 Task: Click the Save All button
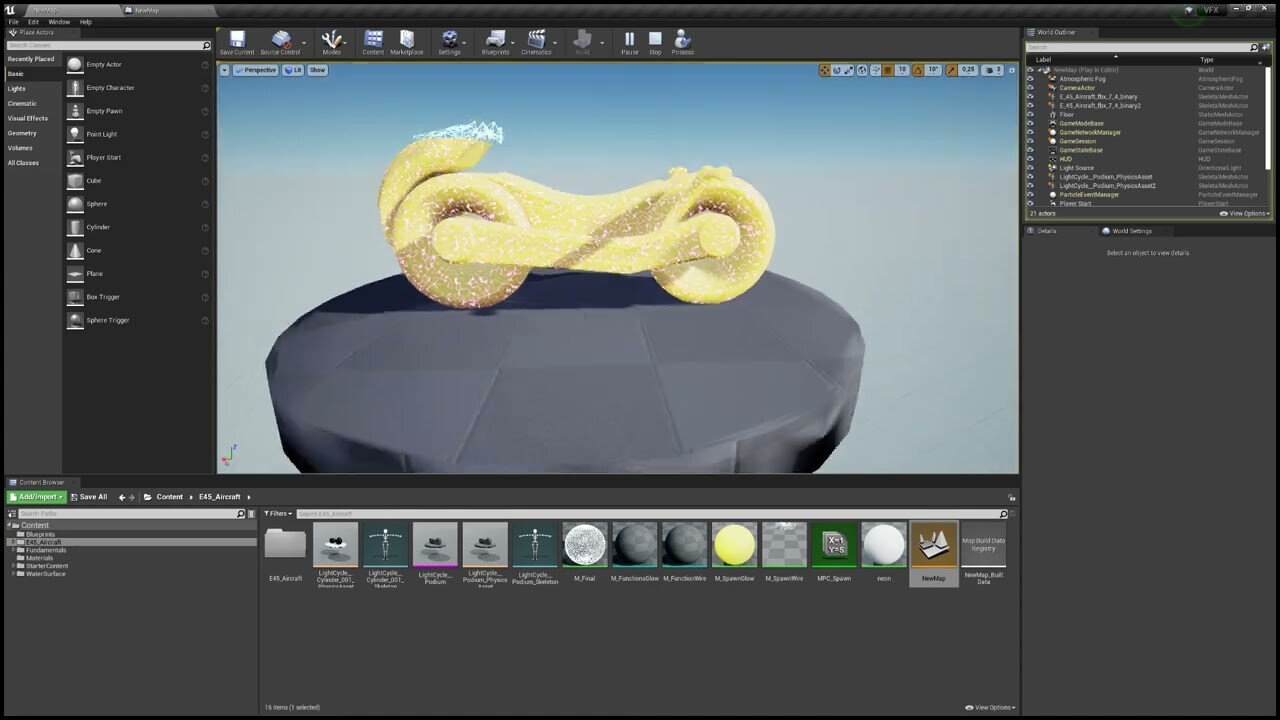(90, 496)
